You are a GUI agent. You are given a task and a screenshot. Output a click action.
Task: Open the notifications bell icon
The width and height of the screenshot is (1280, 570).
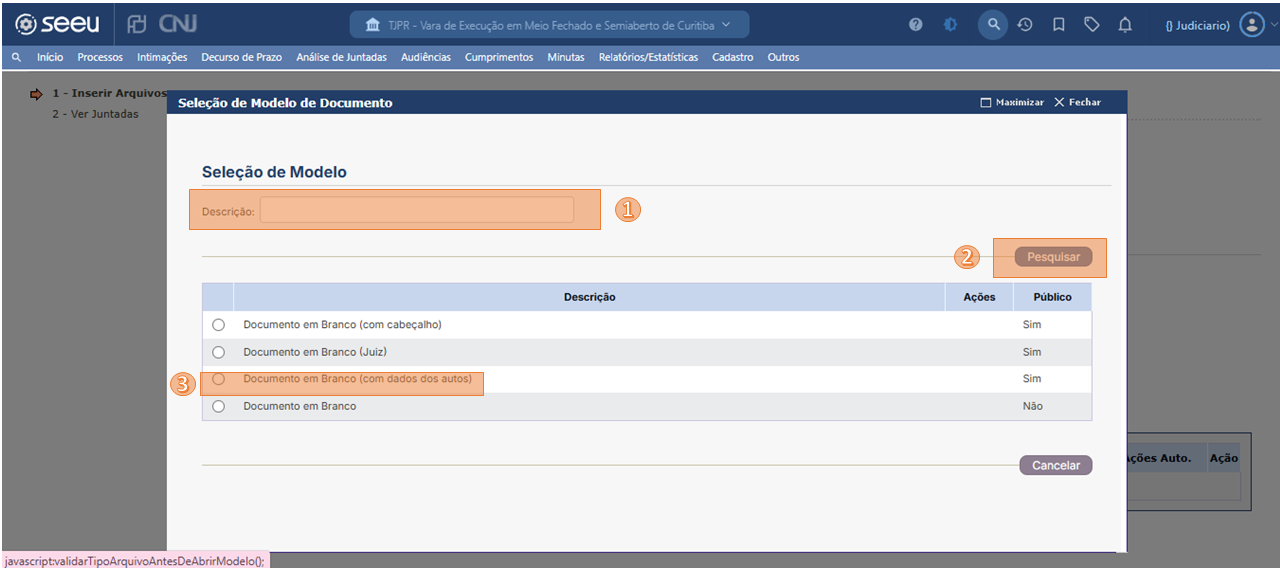click(x=1125, y=25)
